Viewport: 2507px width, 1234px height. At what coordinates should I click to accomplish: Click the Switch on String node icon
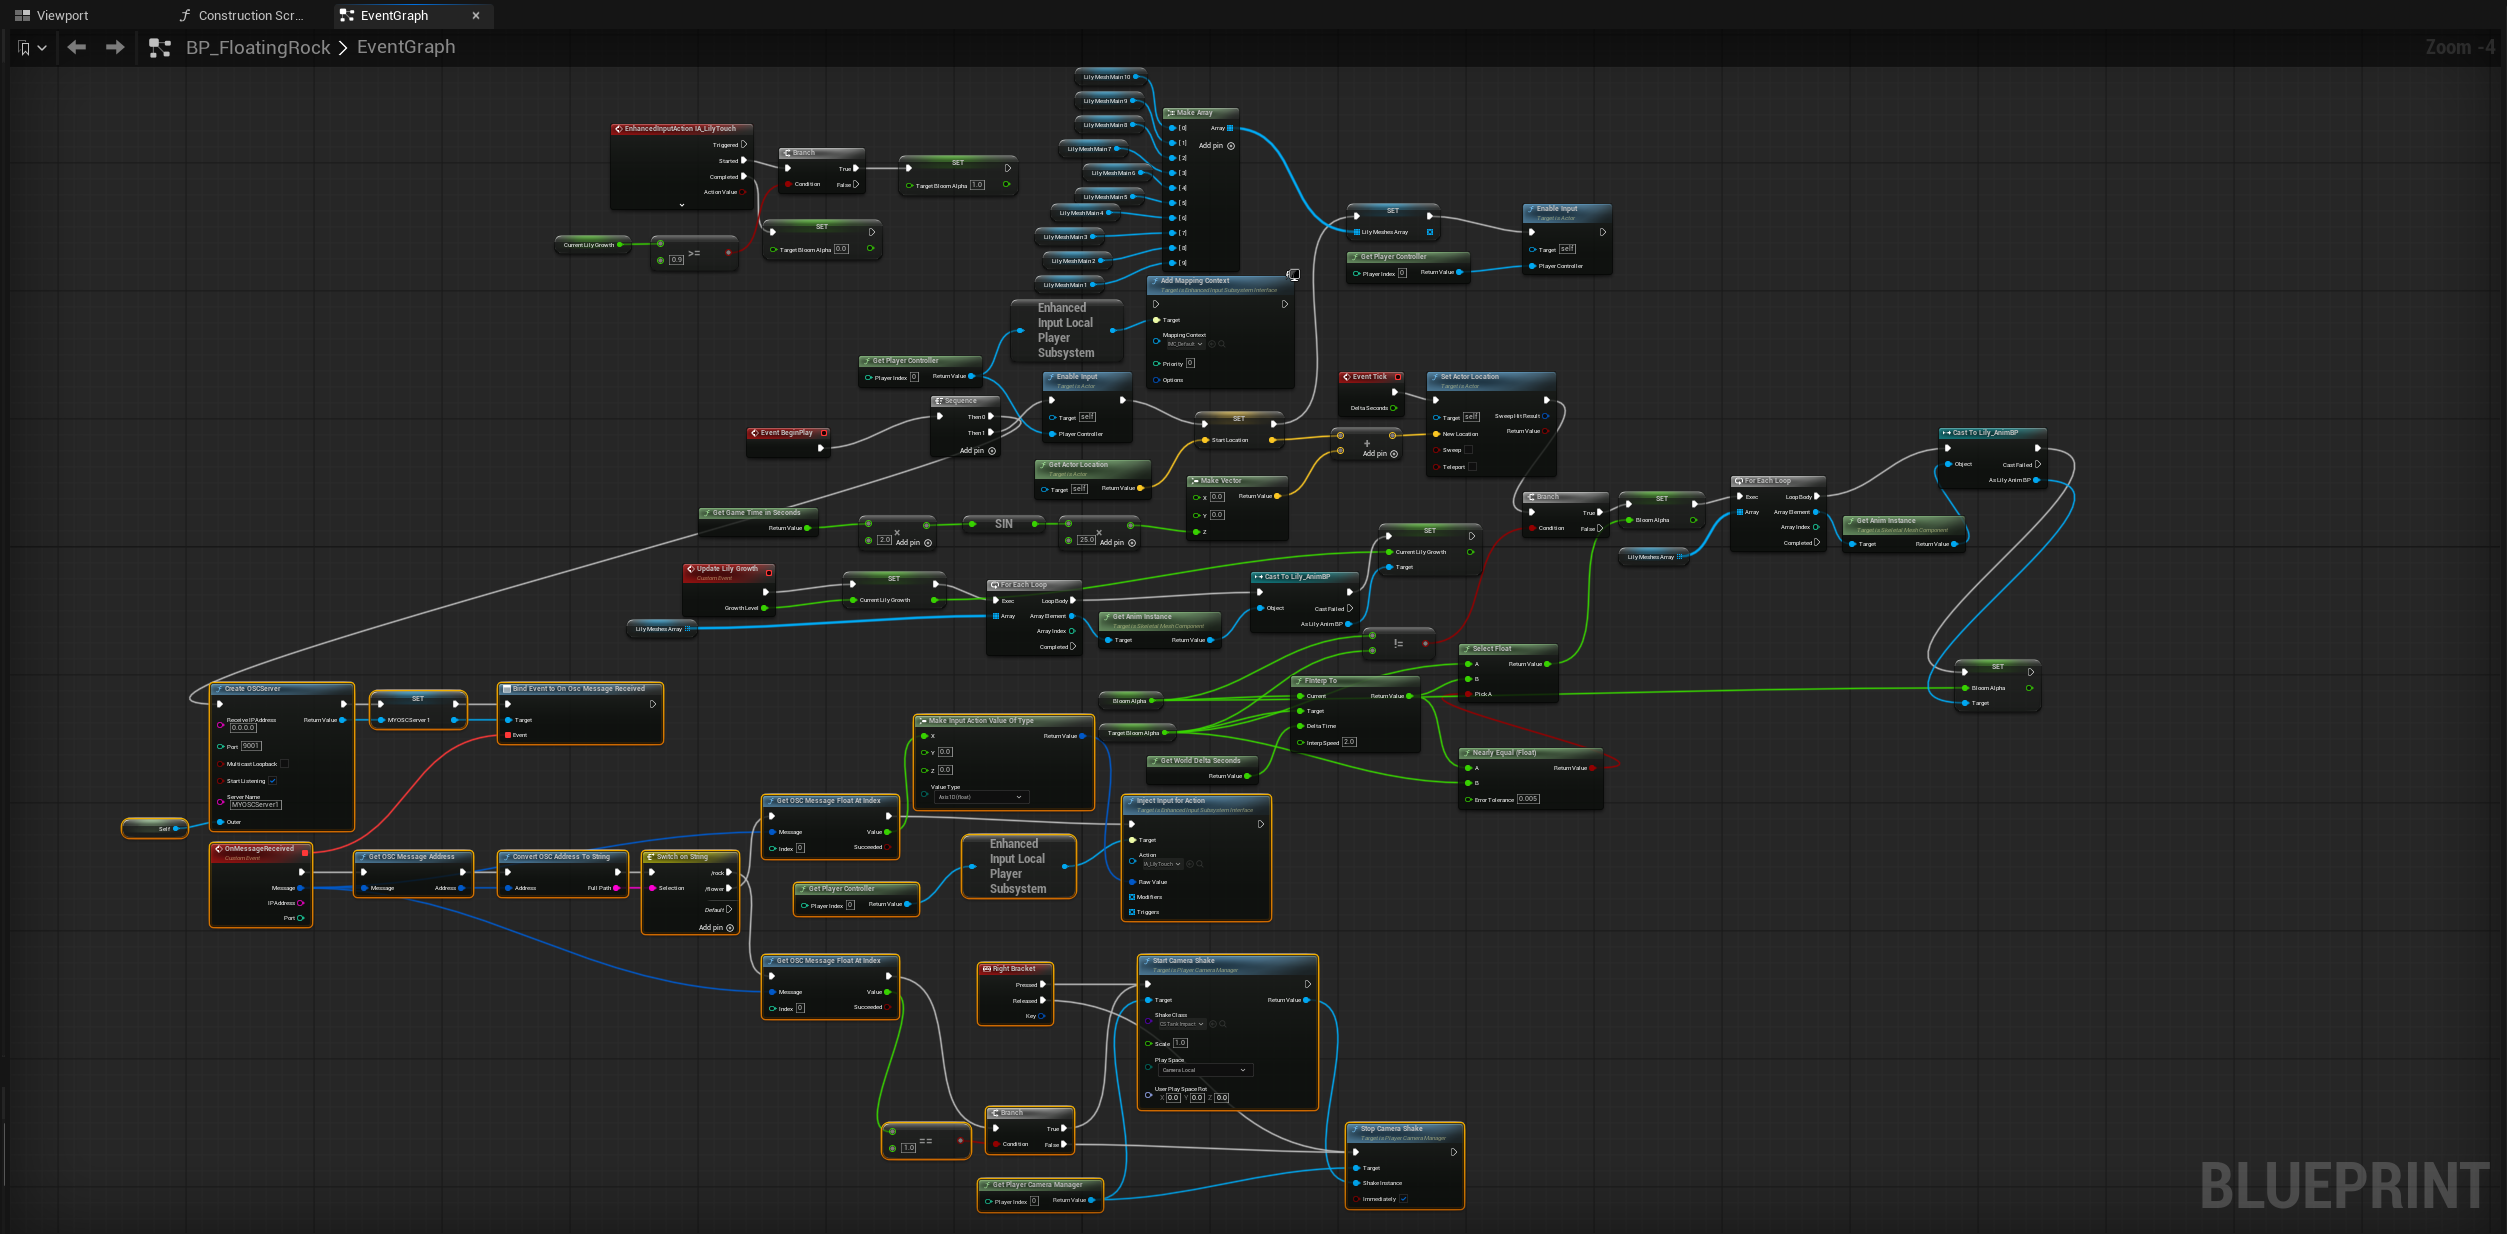(650, 857)
